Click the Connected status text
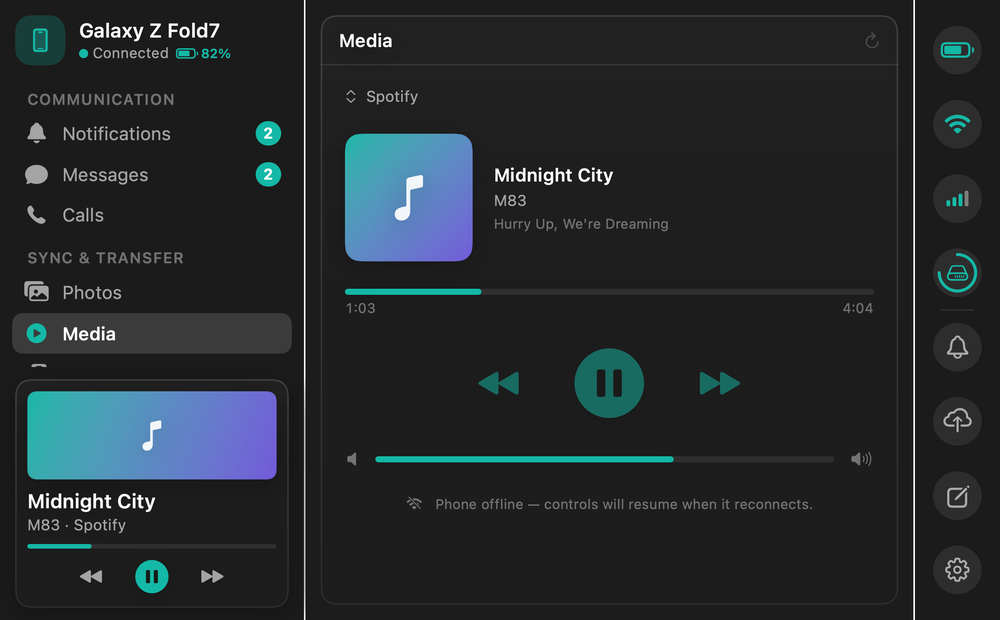 tap(131, 53)
